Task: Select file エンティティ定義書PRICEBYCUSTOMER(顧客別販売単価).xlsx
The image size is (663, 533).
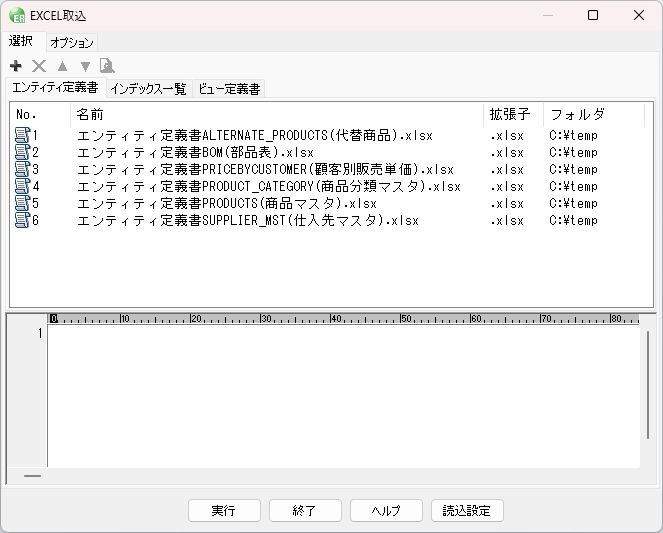Action: [x=266, y=169]
